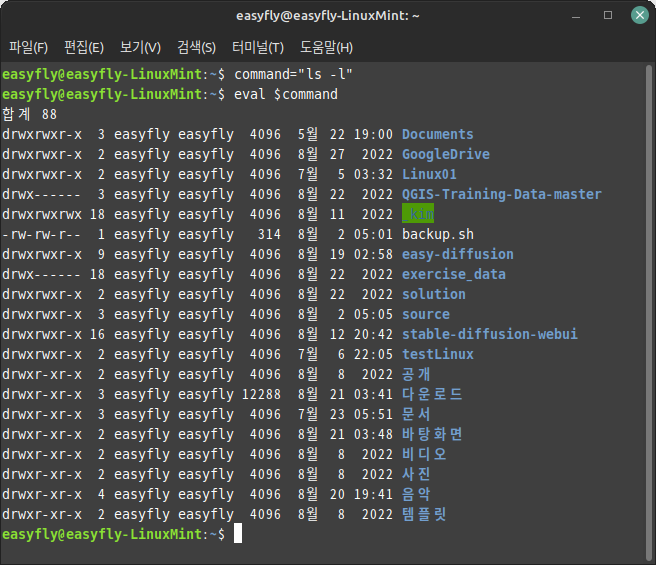Viewport: 656px width, 565px height.
Task: Click the drwxrwxrwx permissions string
Action: 42,214
